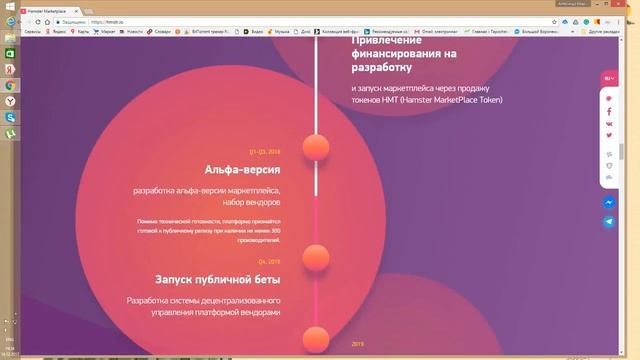Open Словарі bookmark
640x360 pixels.
point(159,31)
